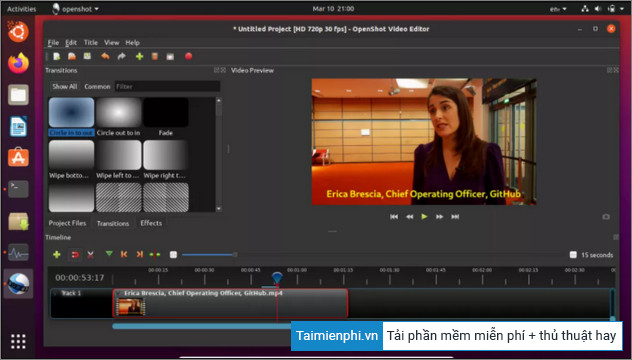Select the Wipe left to transition thumbnail
The image size is (632, 360).
(x=118, y=155)
